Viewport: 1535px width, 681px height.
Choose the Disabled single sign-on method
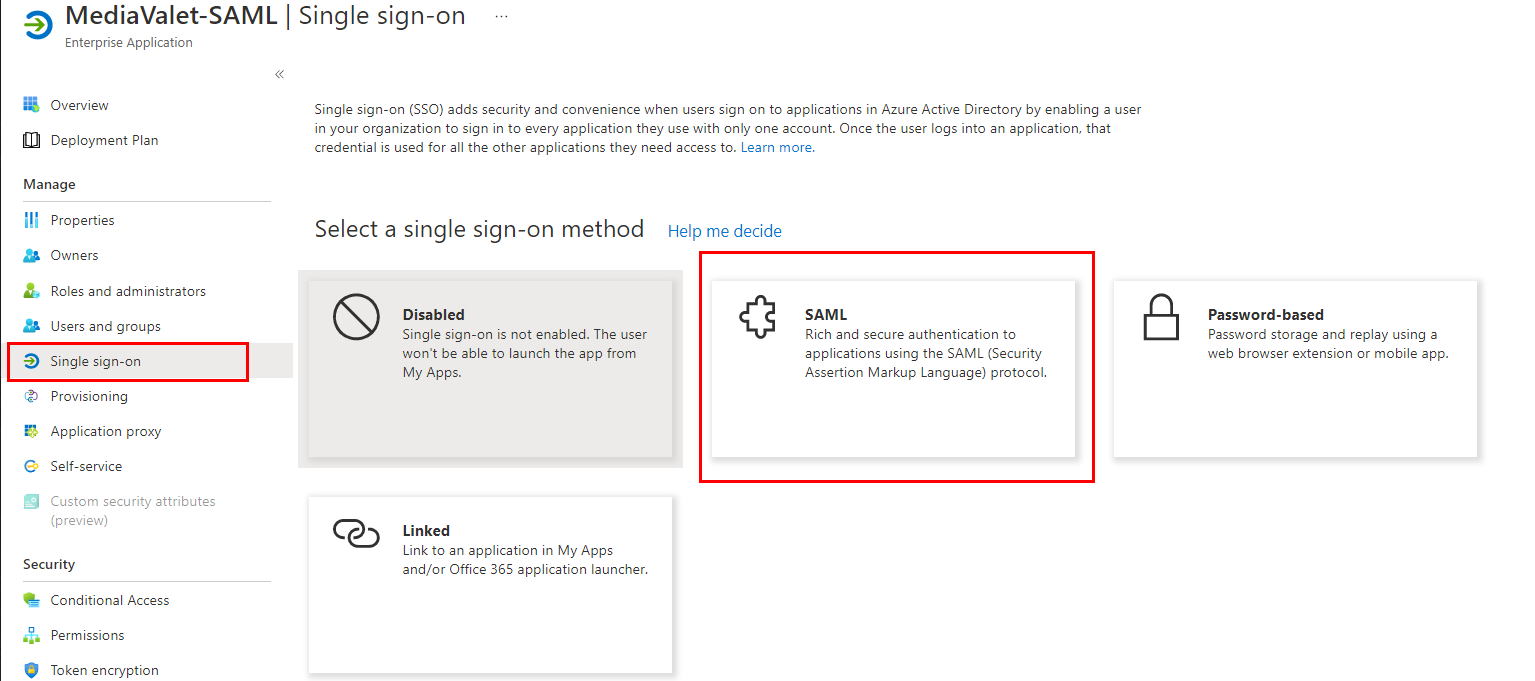[490, 368]
